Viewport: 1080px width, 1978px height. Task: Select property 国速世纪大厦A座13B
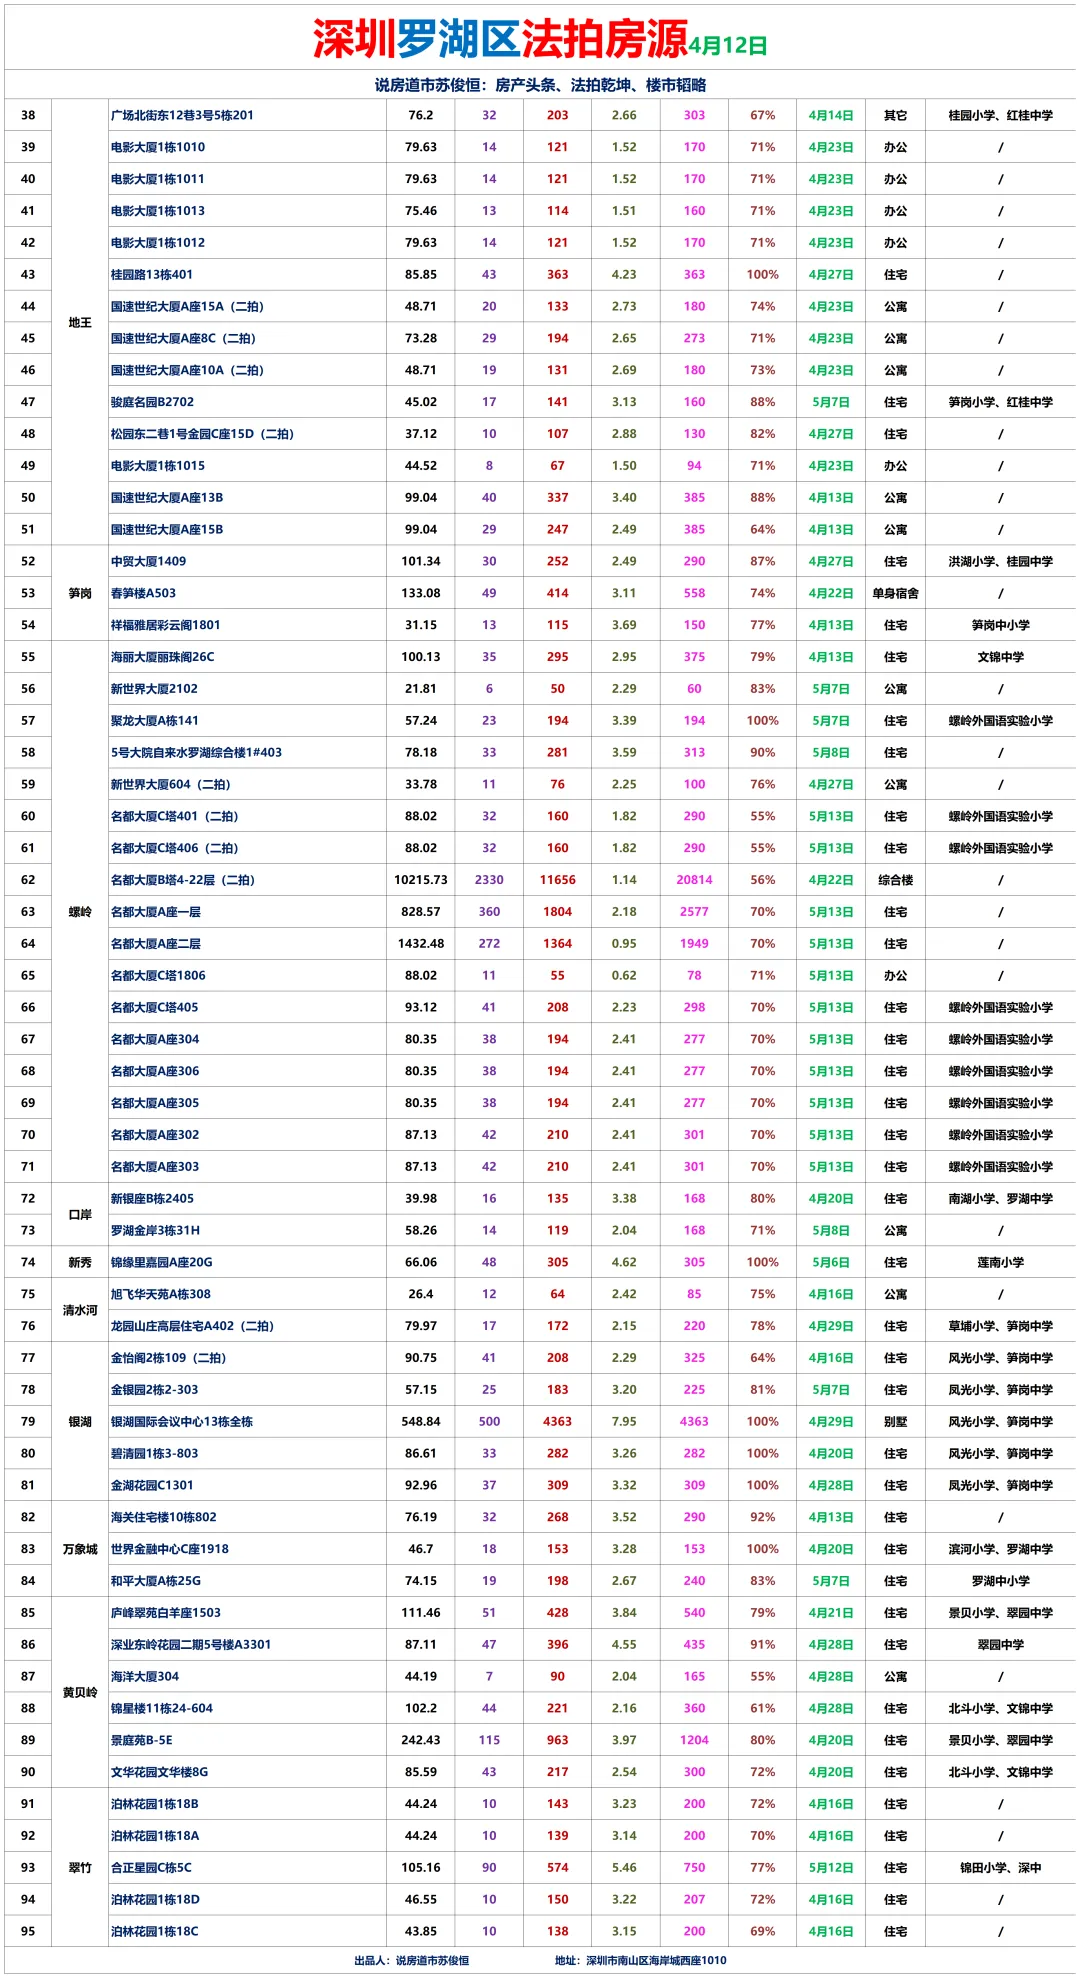[167, 498]
